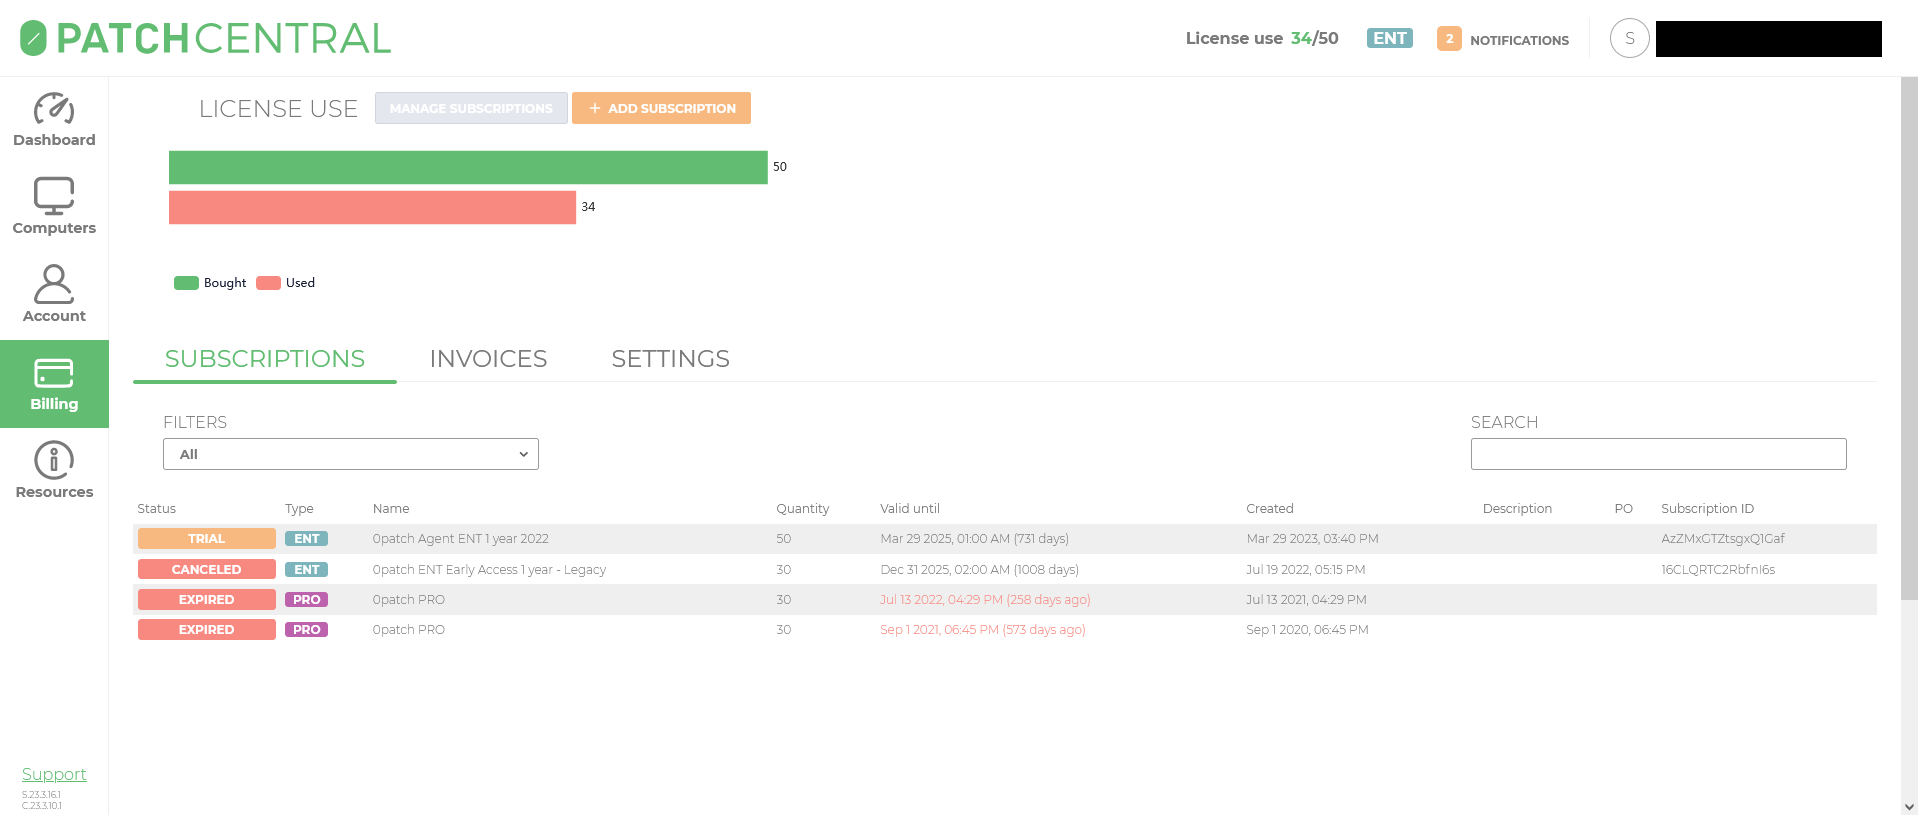Open the Account person icon

[x=54, y=284]
